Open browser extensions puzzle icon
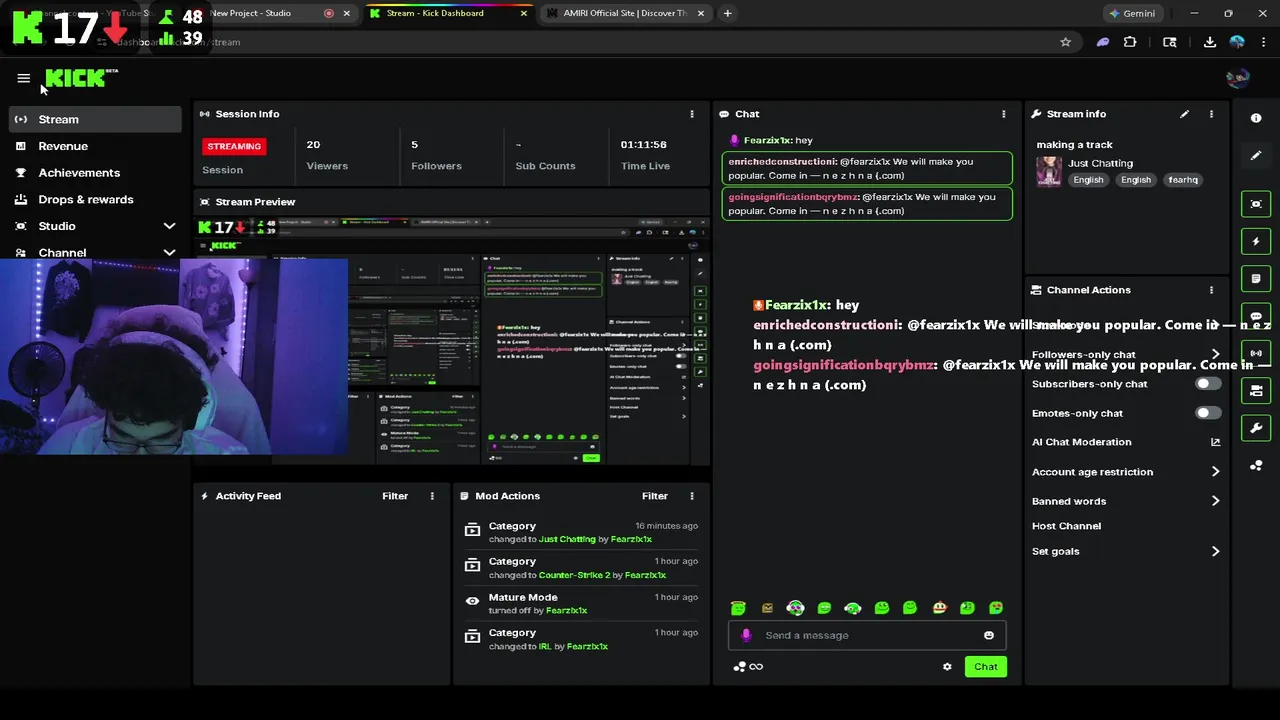 (x=1130, y=42)
